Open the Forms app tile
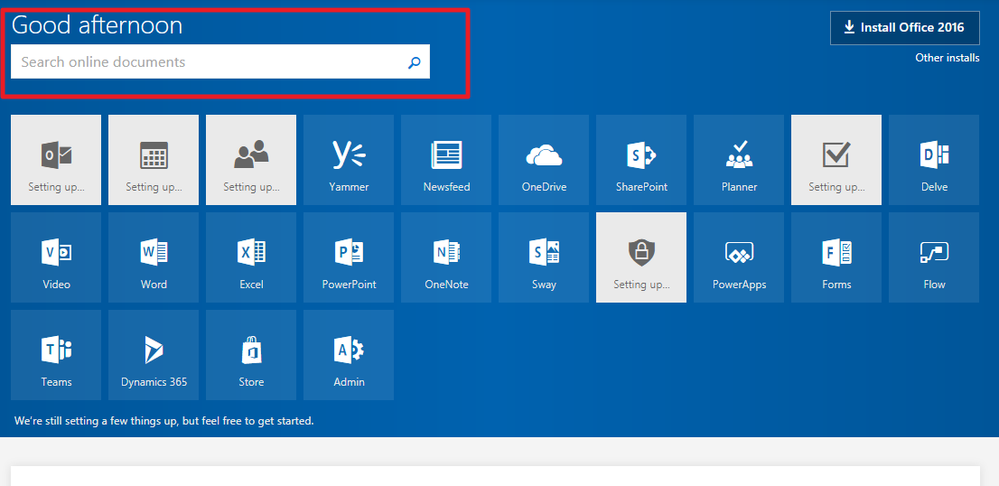The width and height of the screenshot is (999, 486). (837, 257)
